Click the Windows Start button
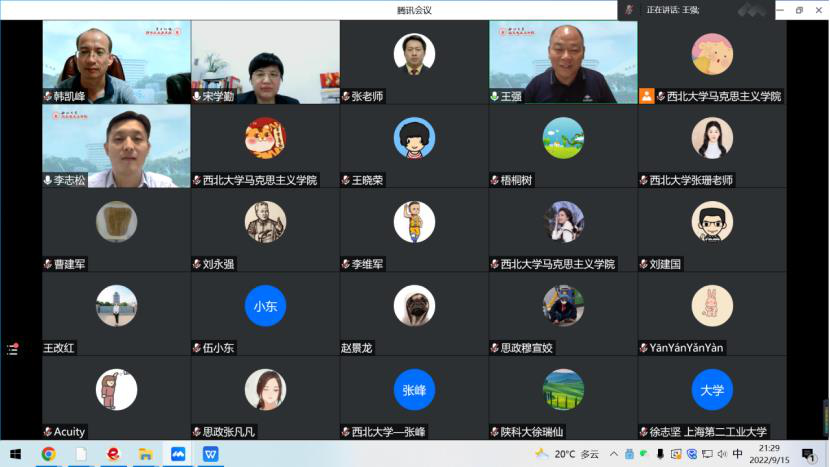Screen dimensions: 830x467 point(15,454)
